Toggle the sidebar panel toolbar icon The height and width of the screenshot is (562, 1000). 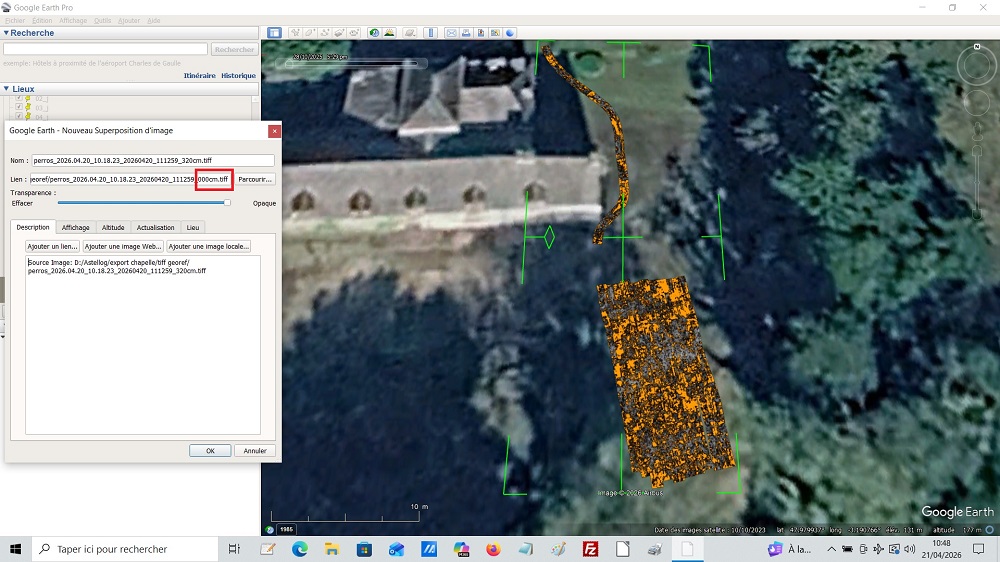click(x=274, y=33)
